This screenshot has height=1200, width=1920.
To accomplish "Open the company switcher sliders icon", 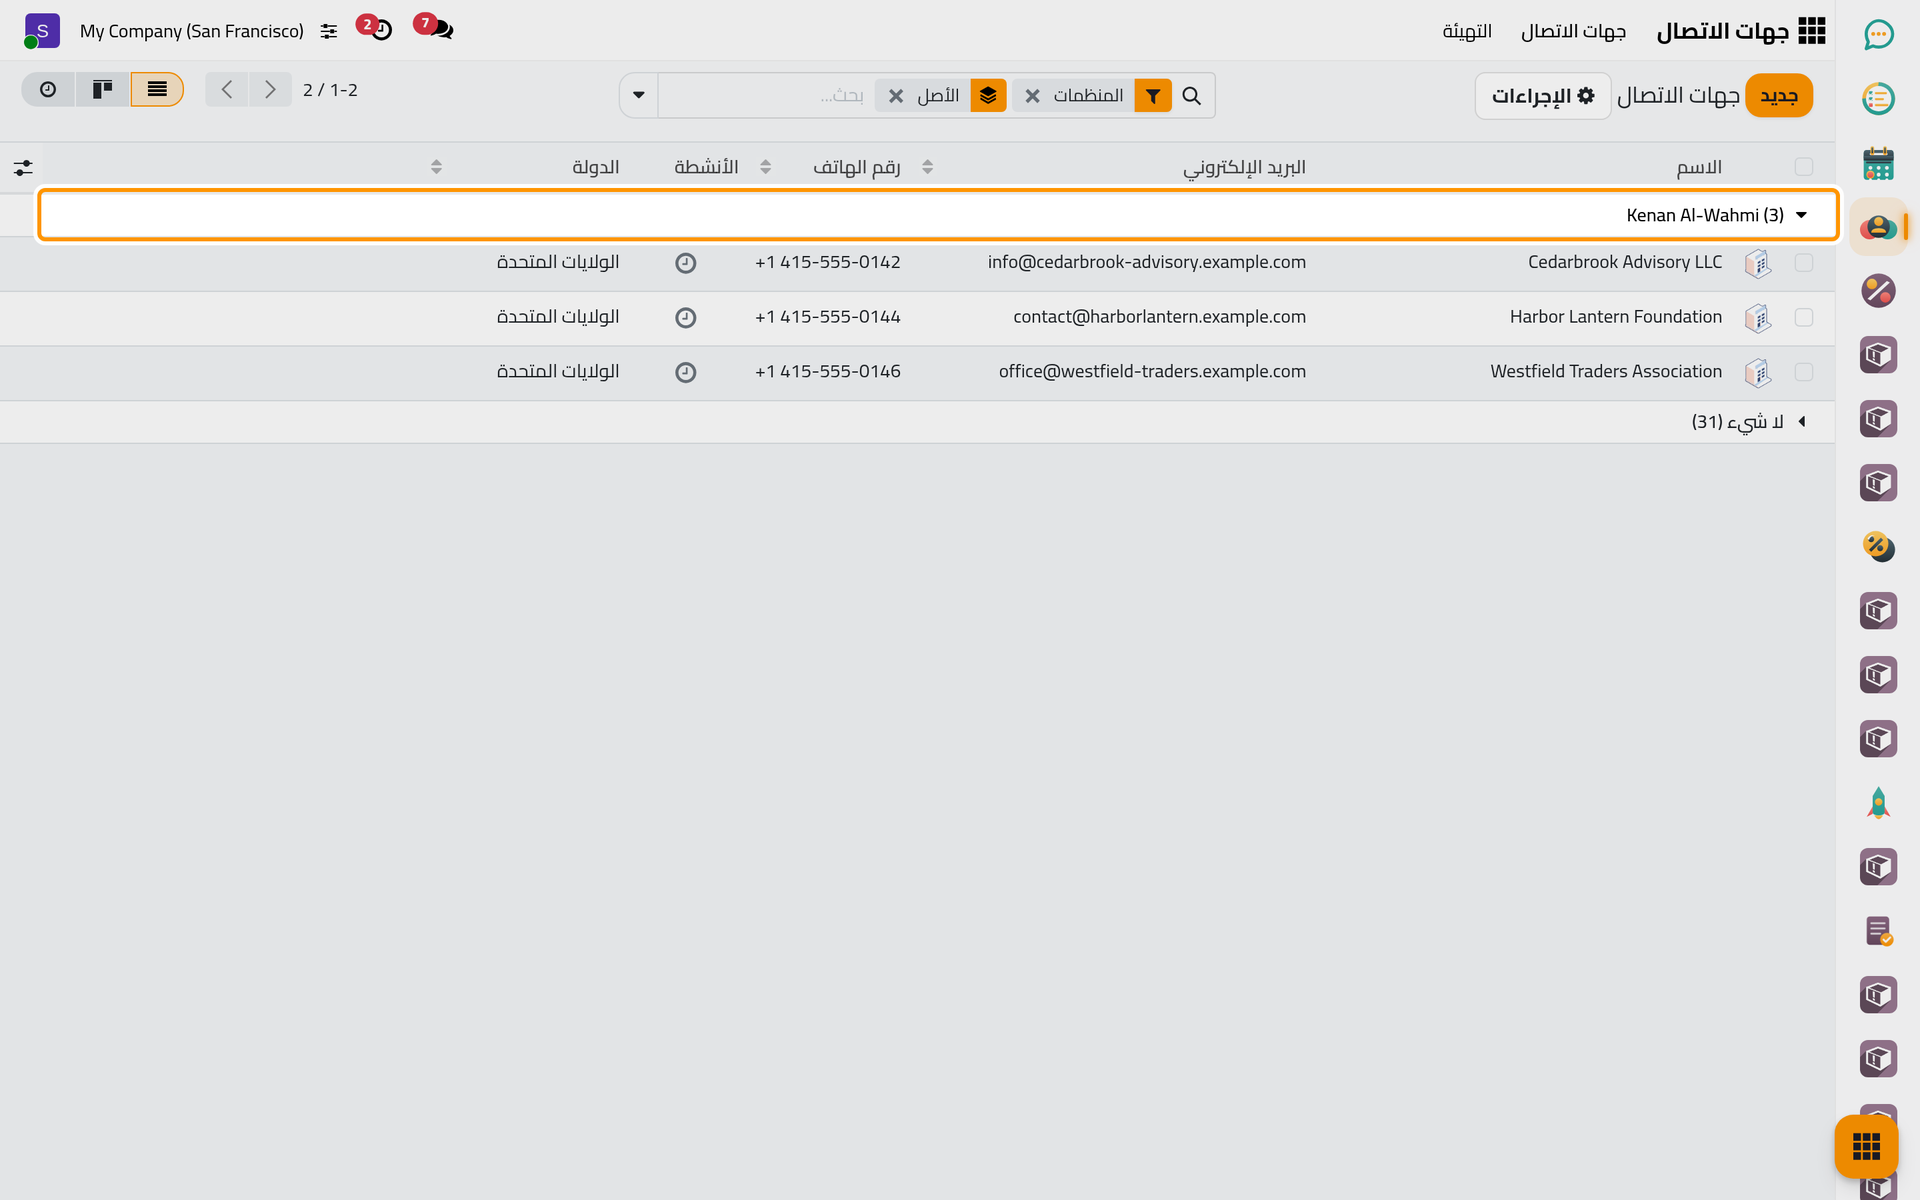I will point(329,32).
